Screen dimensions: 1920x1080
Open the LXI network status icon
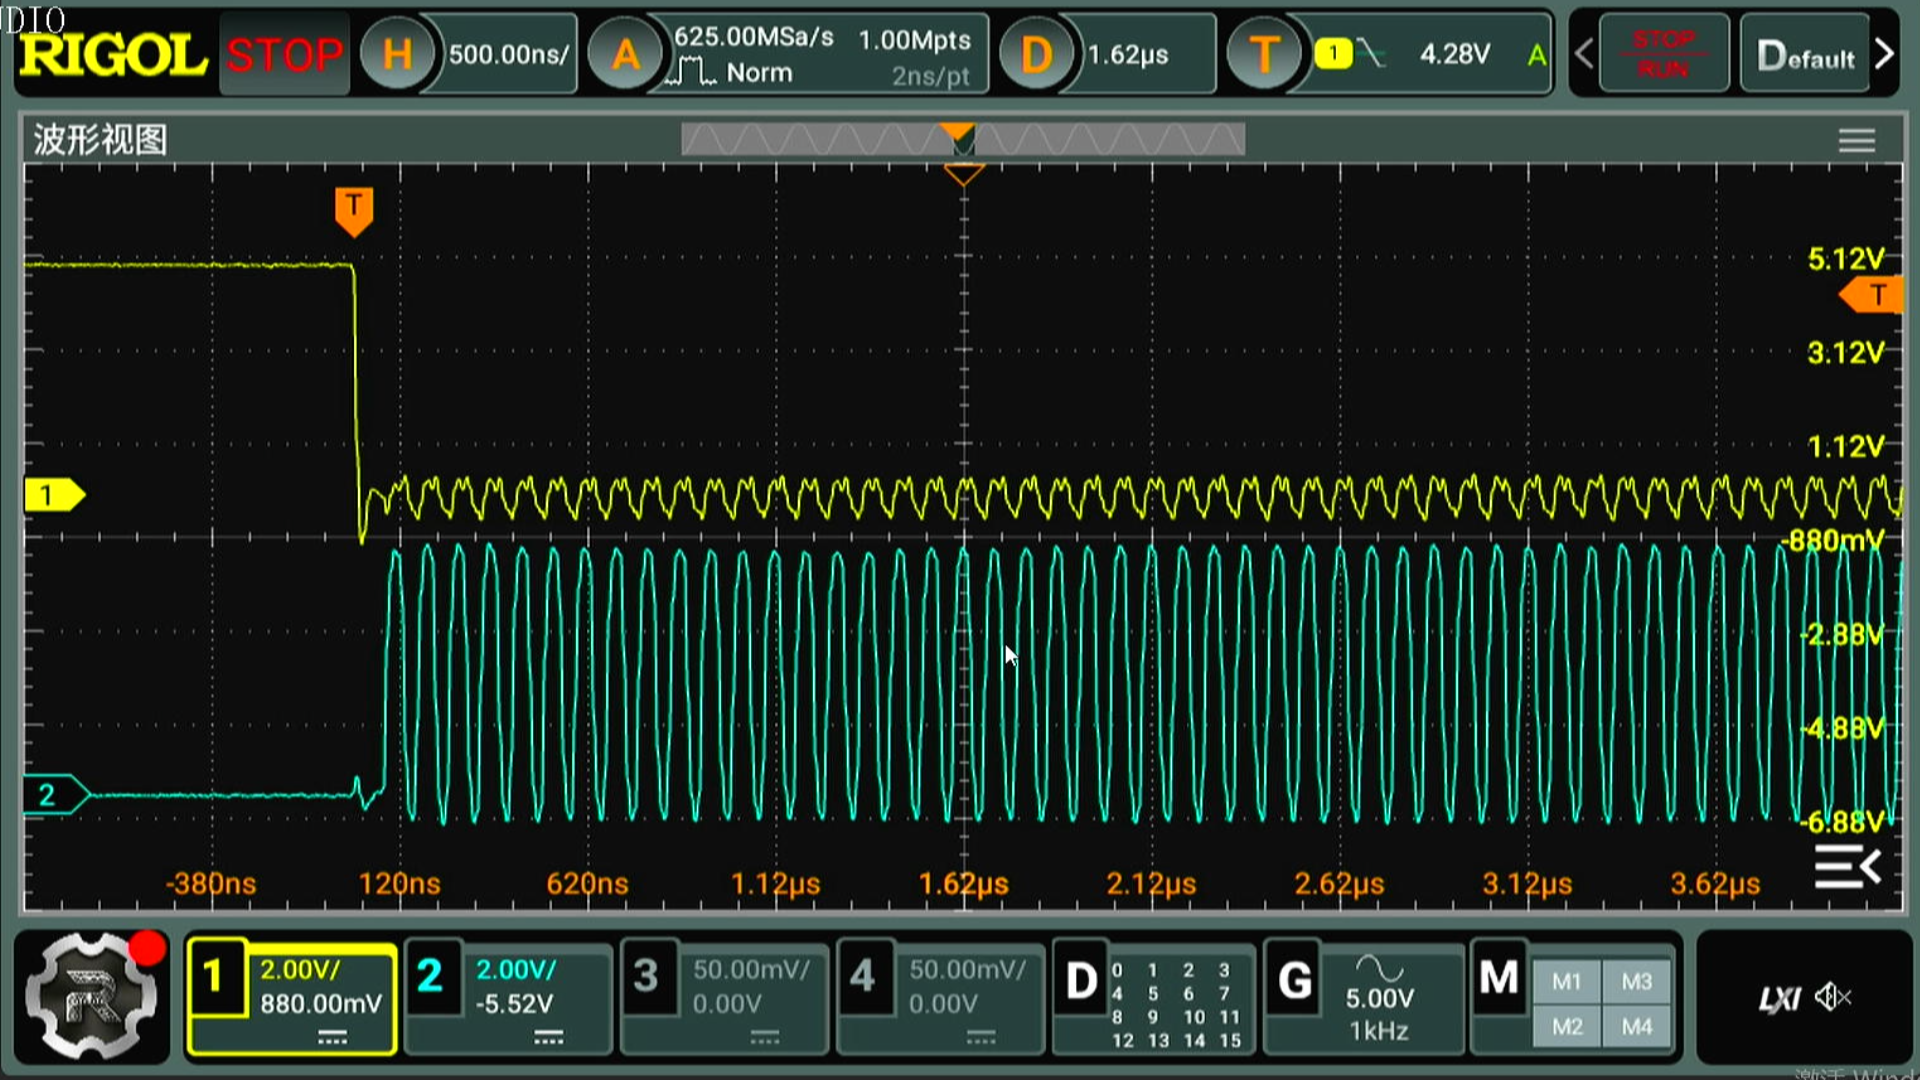point(1779,998)
